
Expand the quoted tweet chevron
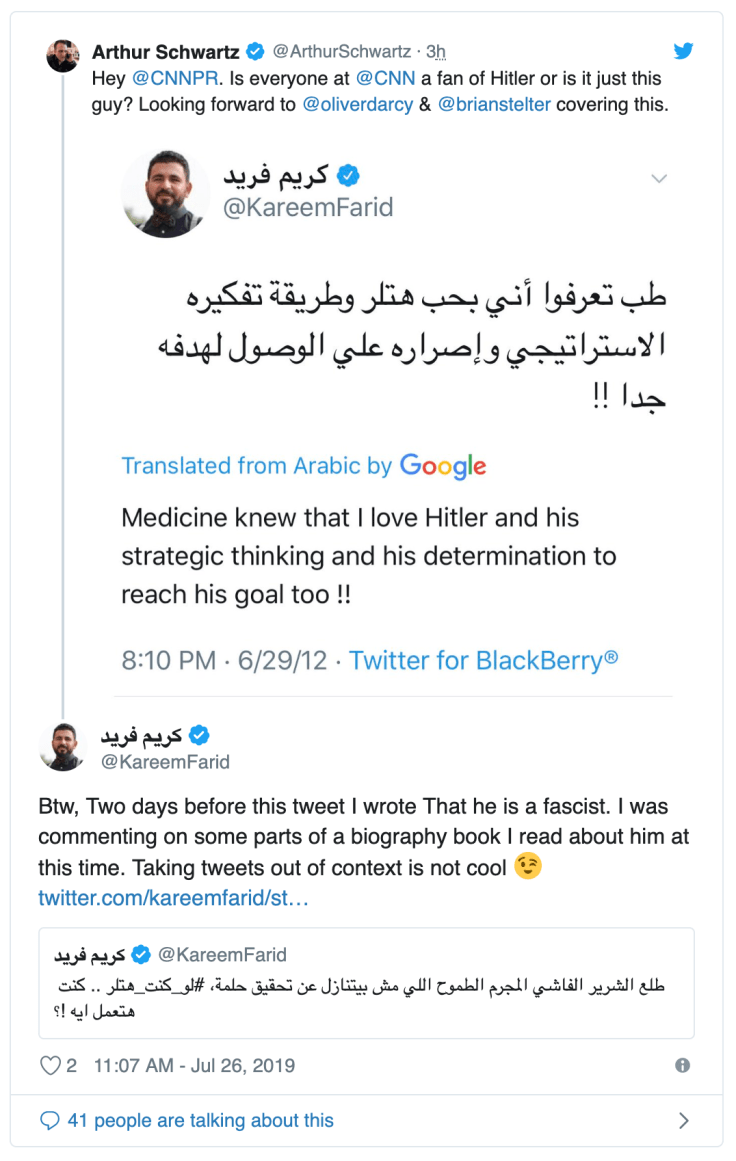click(x=659, y=178)
